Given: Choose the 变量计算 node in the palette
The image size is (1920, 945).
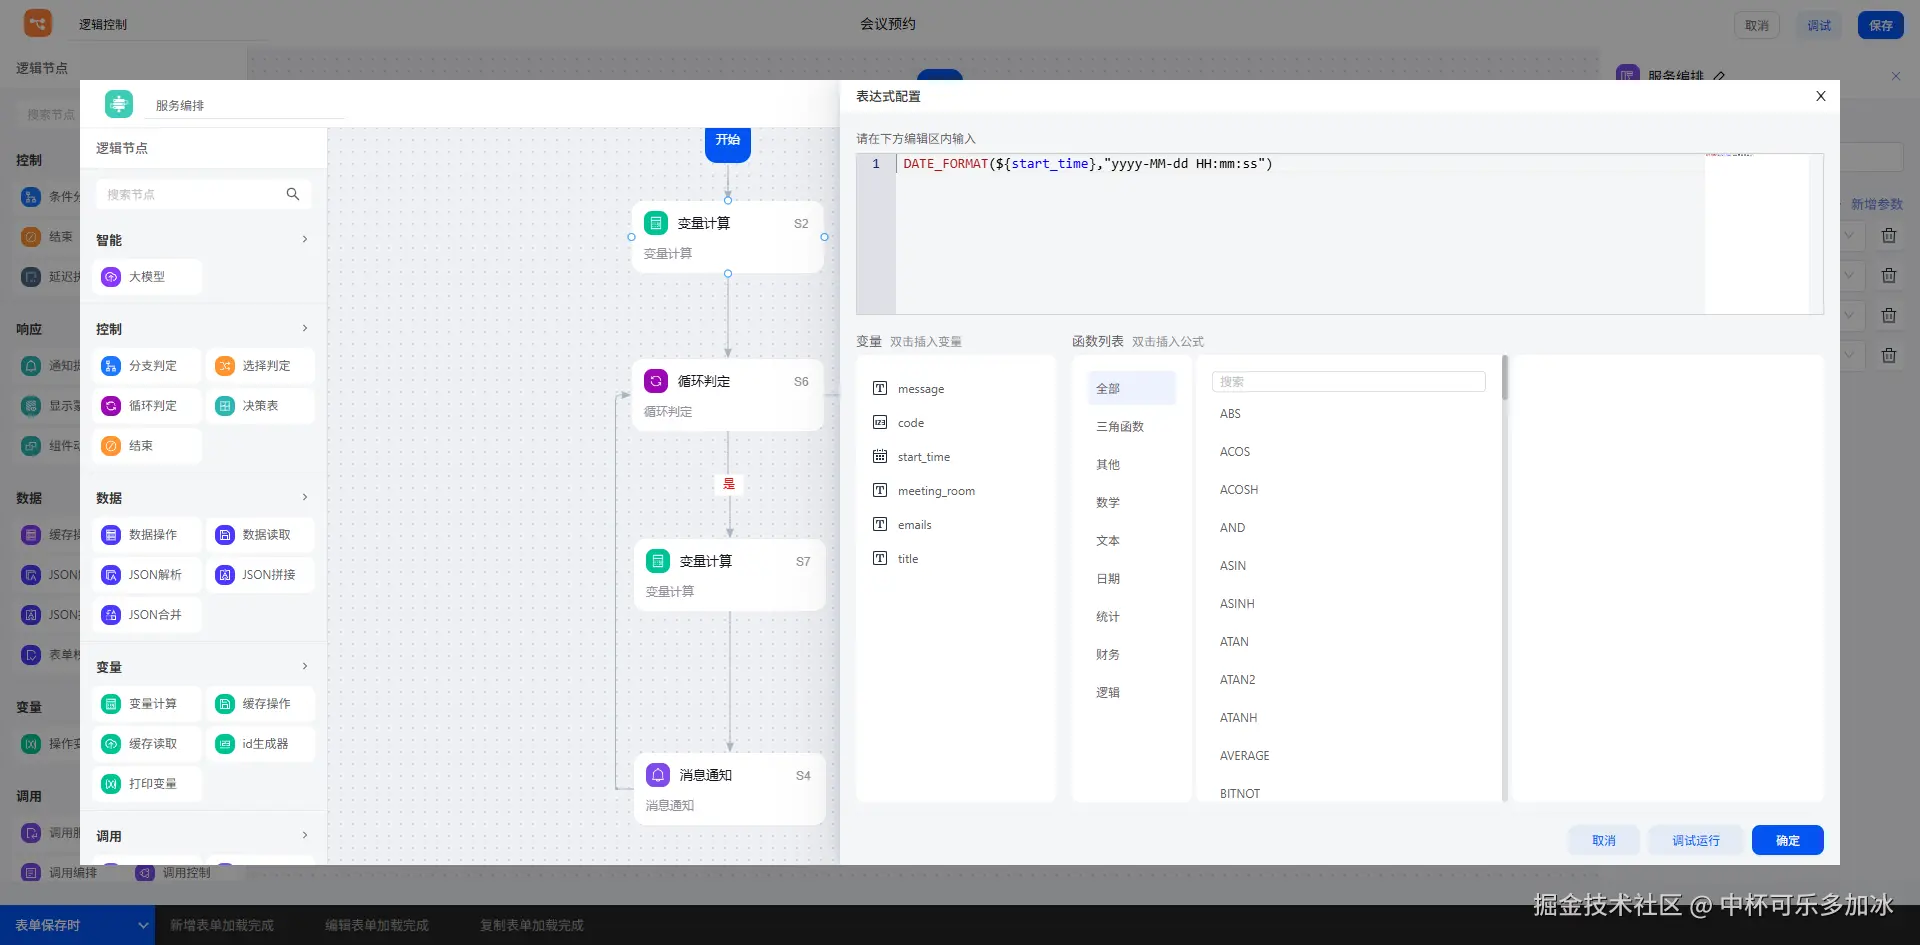Looking at the screenshot, I should pyautogui.click(x=147, y=704).
